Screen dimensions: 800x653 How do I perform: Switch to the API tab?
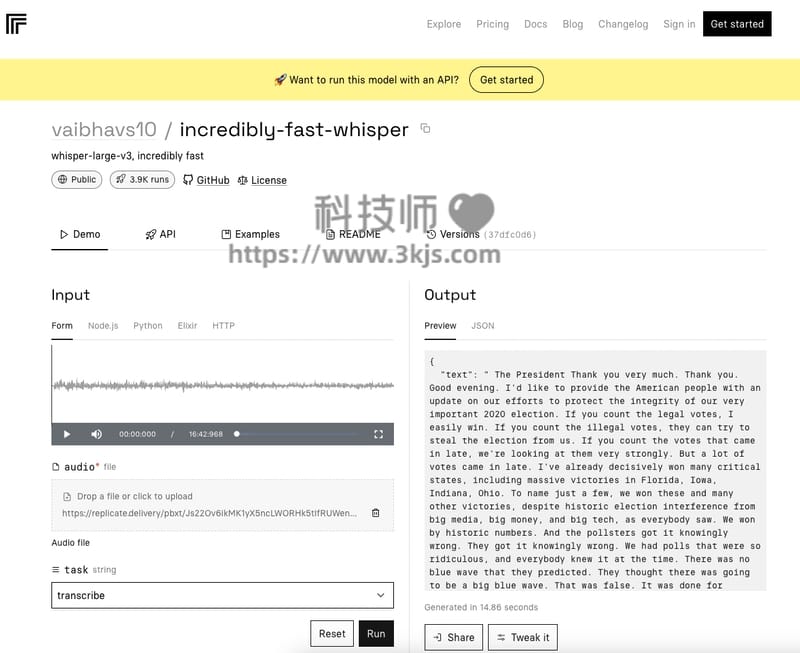[x=161, y=235]
